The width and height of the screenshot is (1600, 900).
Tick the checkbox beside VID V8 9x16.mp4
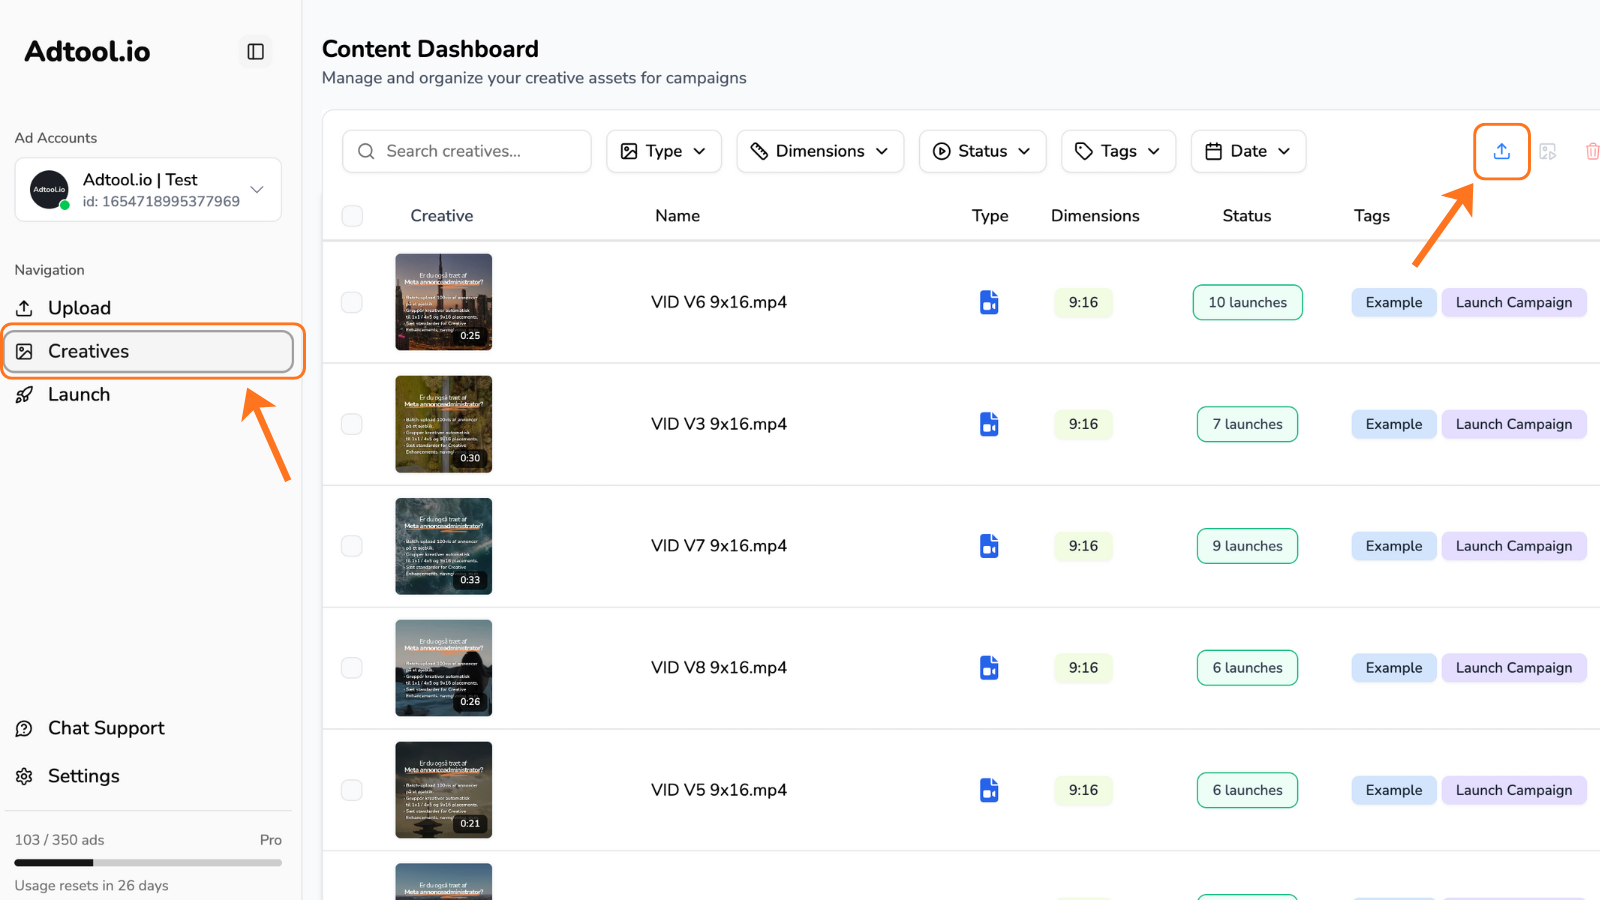[351, 667]
